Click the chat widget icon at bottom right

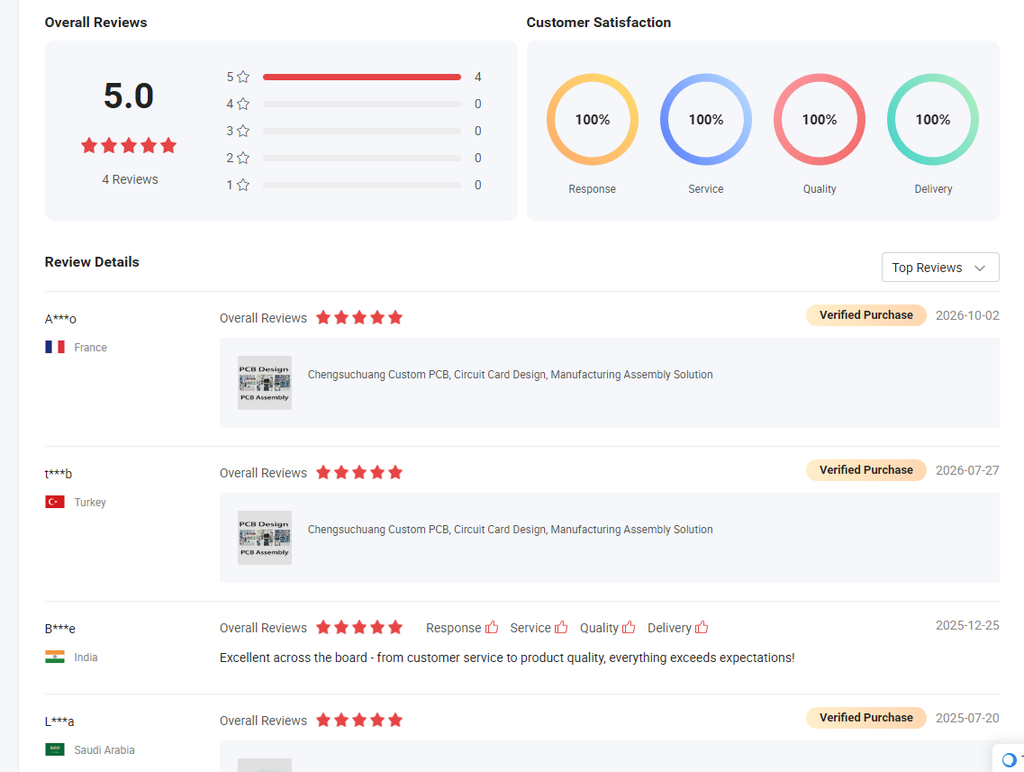tap(1010, 759)
